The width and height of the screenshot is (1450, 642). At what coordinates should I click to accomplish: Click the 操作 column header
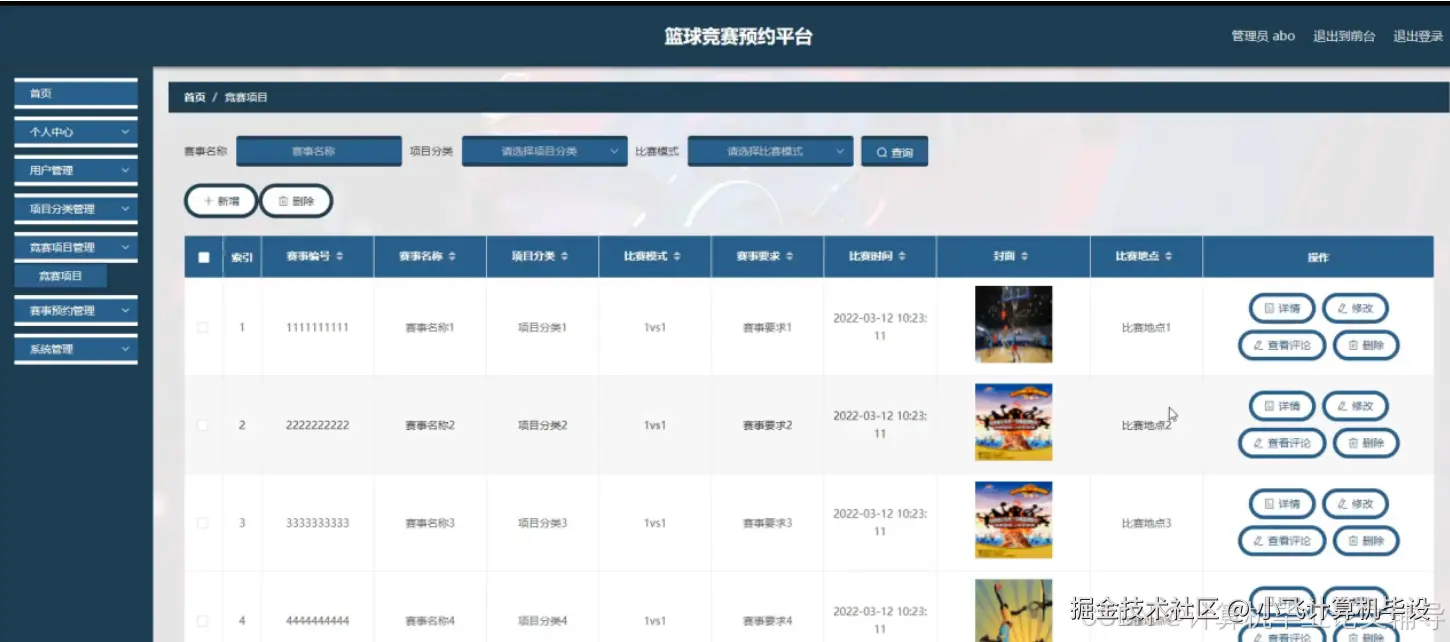pos(1318,257)
